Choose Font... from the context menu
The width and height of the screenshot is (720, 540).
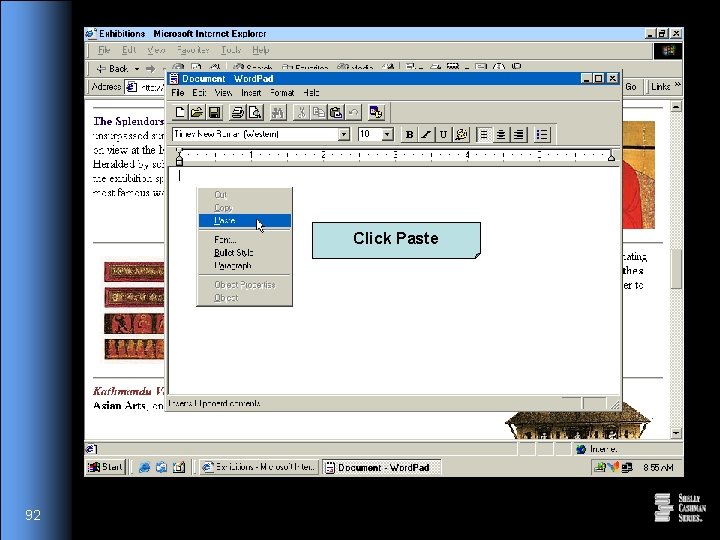[x=245, y=240]
